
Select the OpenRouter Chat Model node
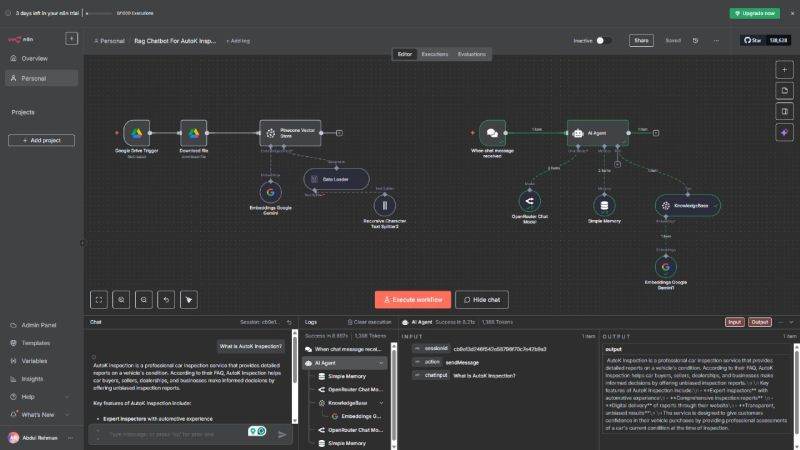(x=530, y=201)
